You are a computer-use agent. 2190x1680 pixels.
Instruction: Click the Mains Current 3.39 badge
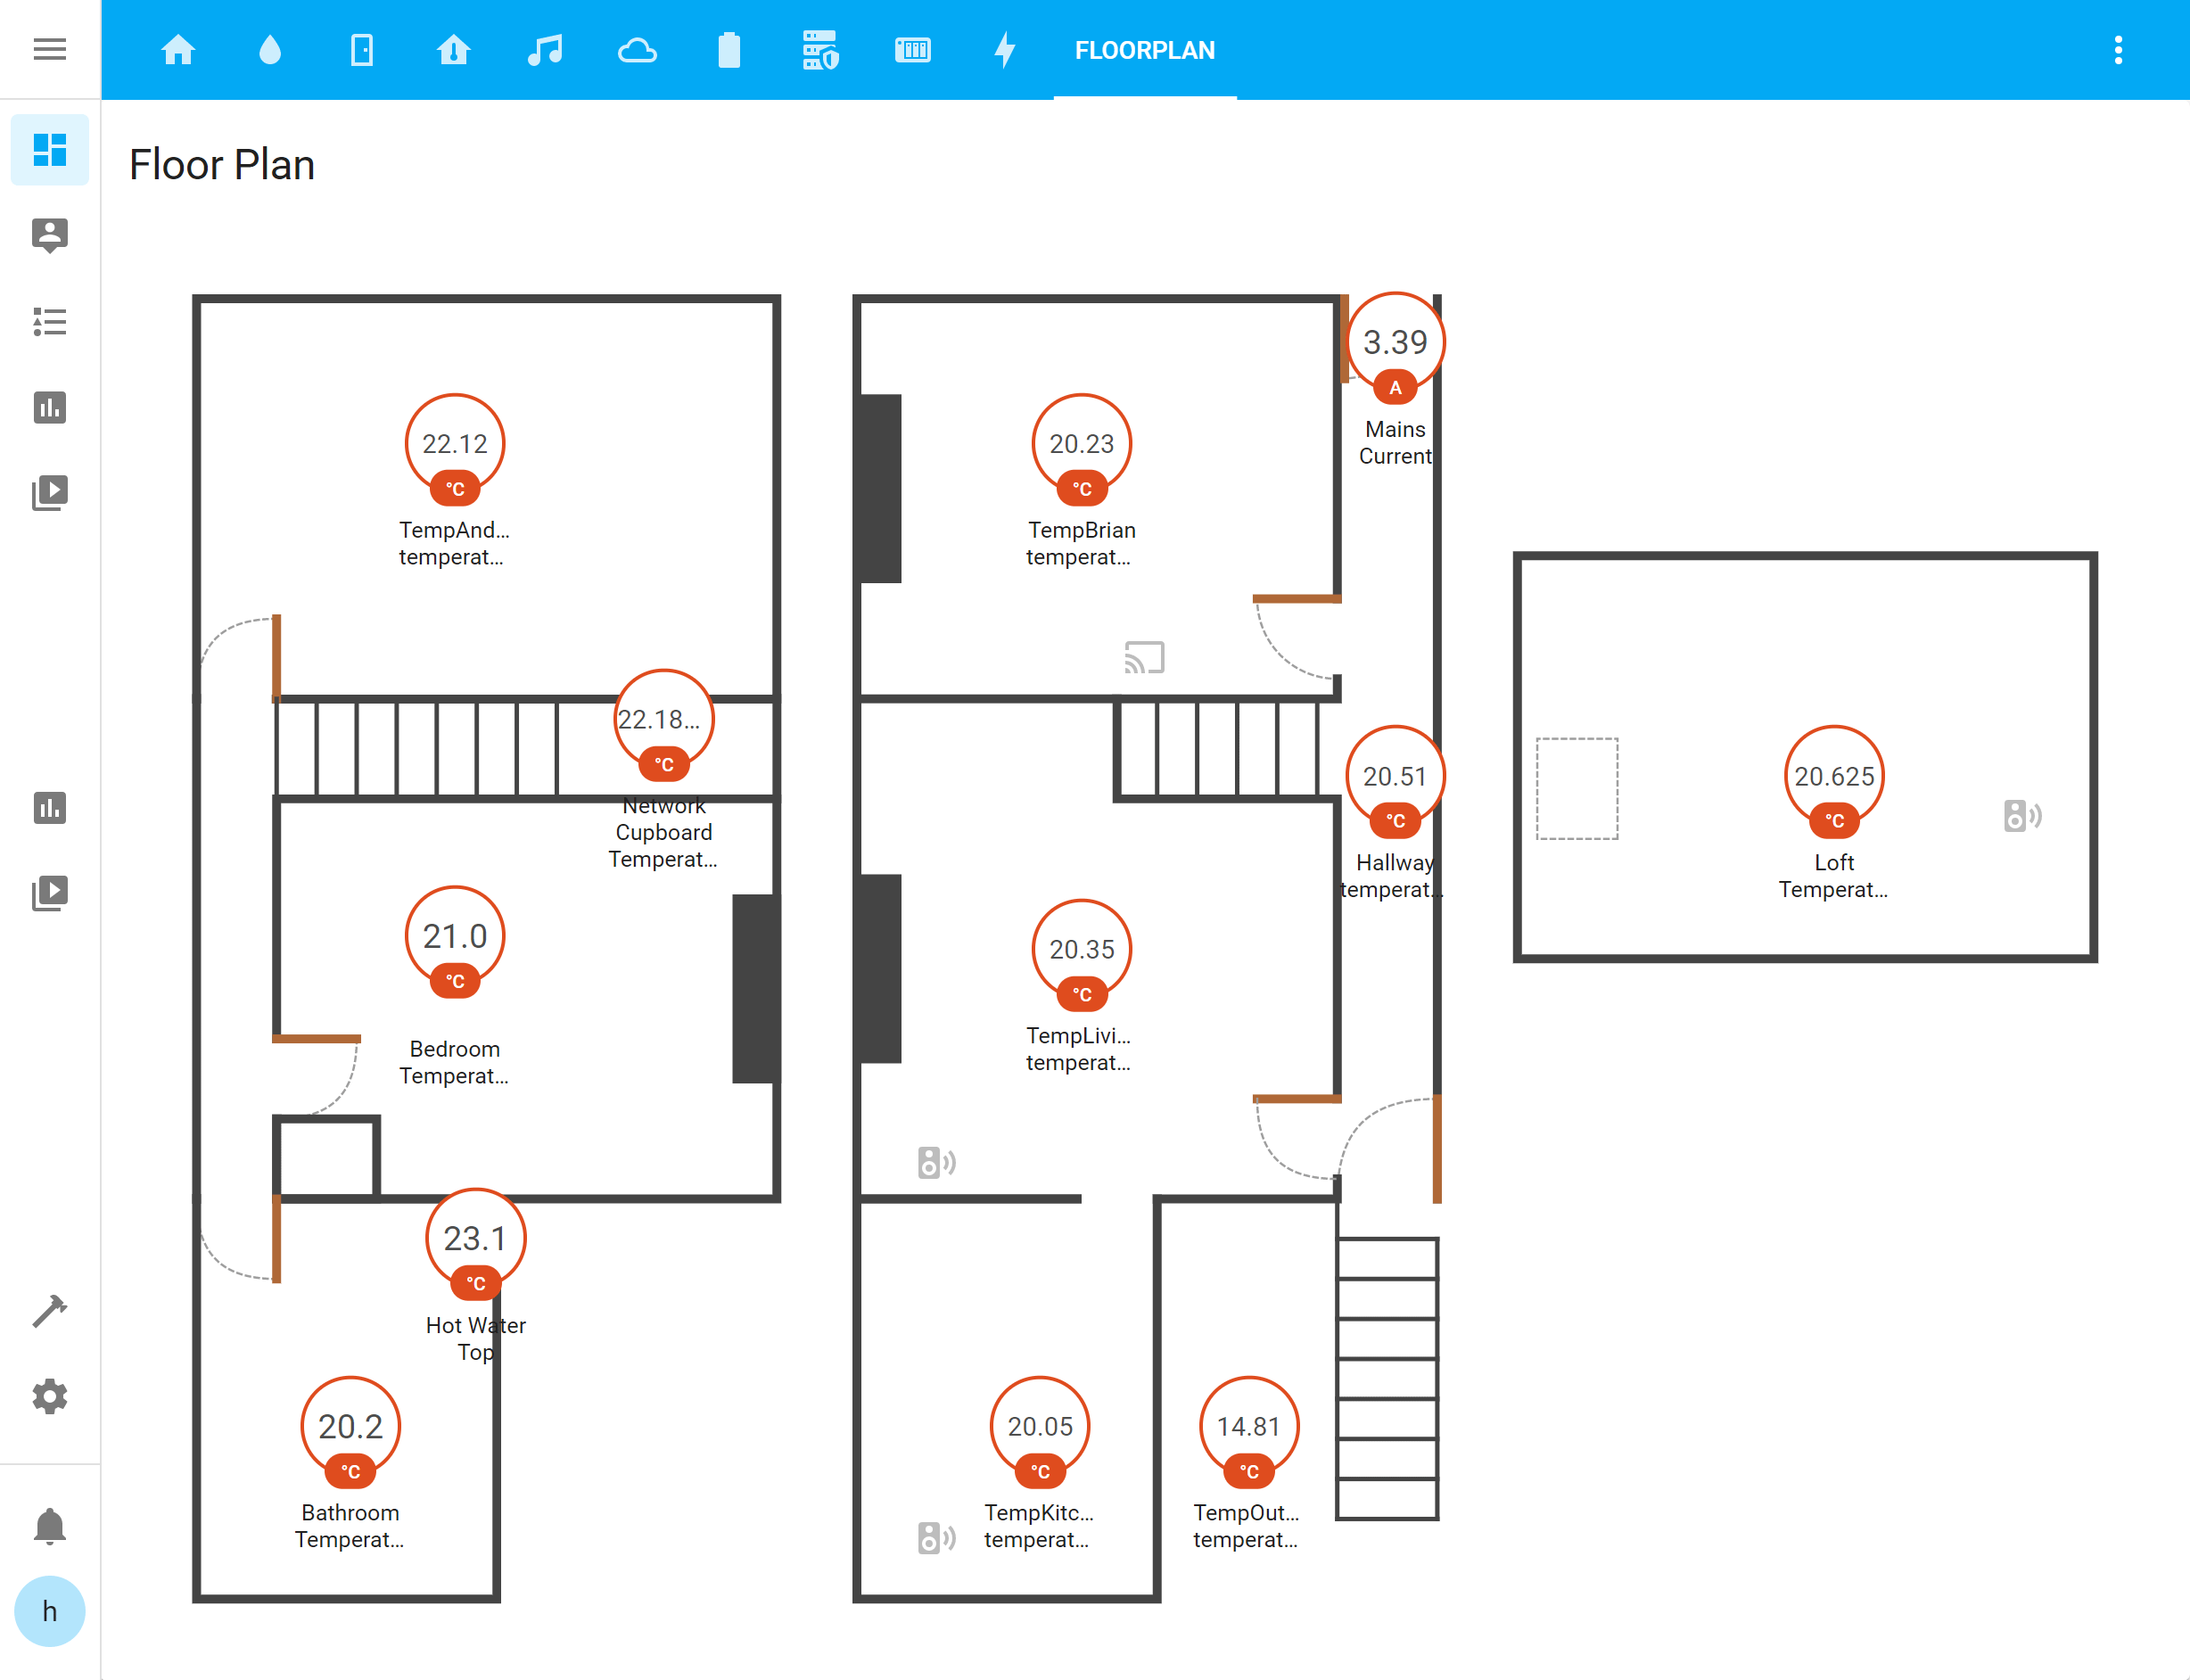1395,343
